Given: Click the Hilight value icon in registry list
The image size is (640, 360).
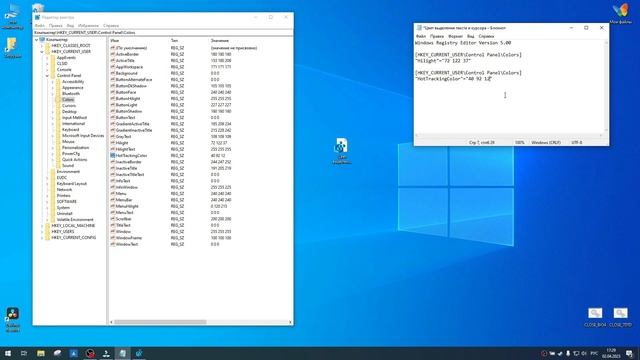Looking at the screenshot, I should pos(113,143).
